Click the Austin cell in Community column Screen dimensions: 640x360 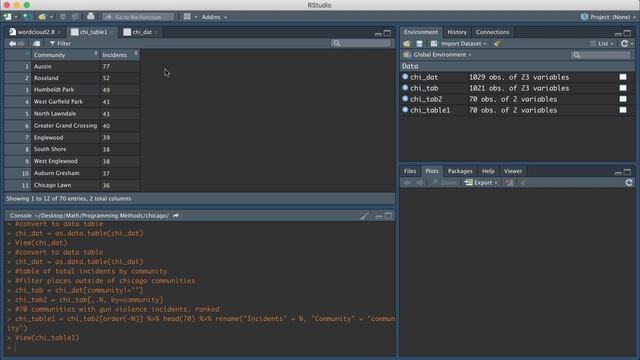[65, 66]
